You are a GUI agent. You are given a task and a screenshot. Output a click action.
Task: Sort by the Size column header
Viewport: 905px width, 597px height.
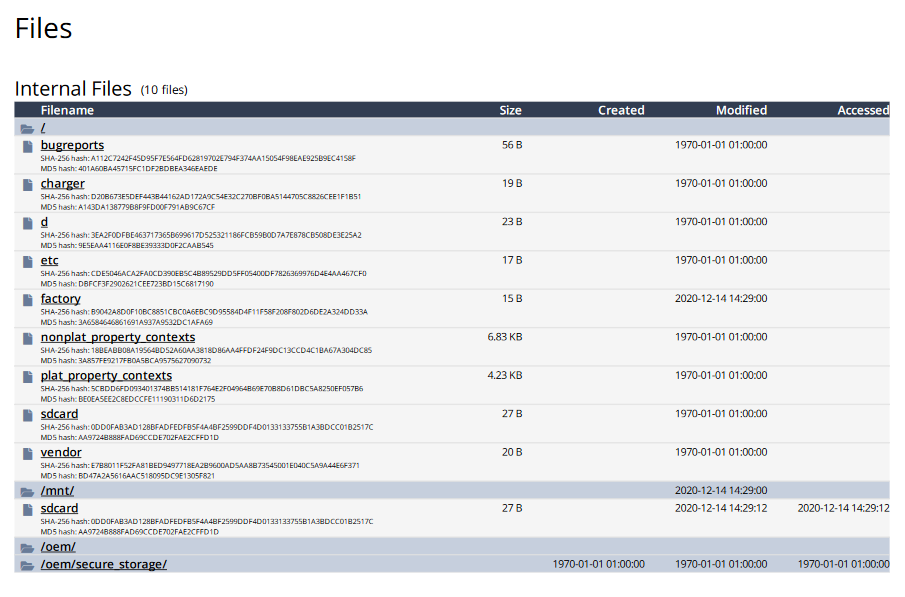click(x=510, y=110)
